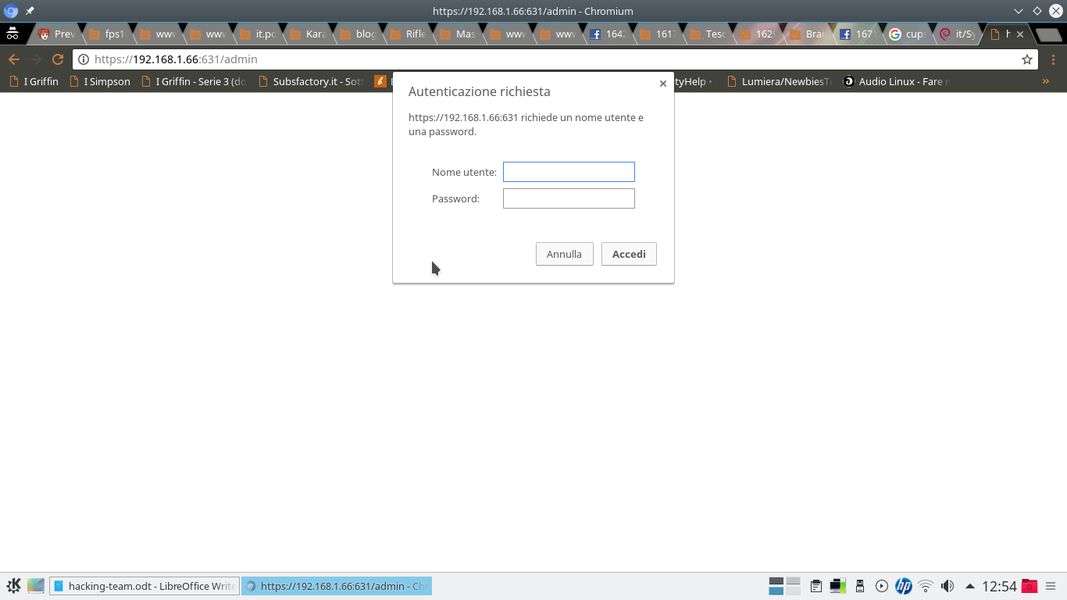The height and width of the screenshot is (600, 1067).
Task: Click the browser back arrow
Action: pos(14,59)
